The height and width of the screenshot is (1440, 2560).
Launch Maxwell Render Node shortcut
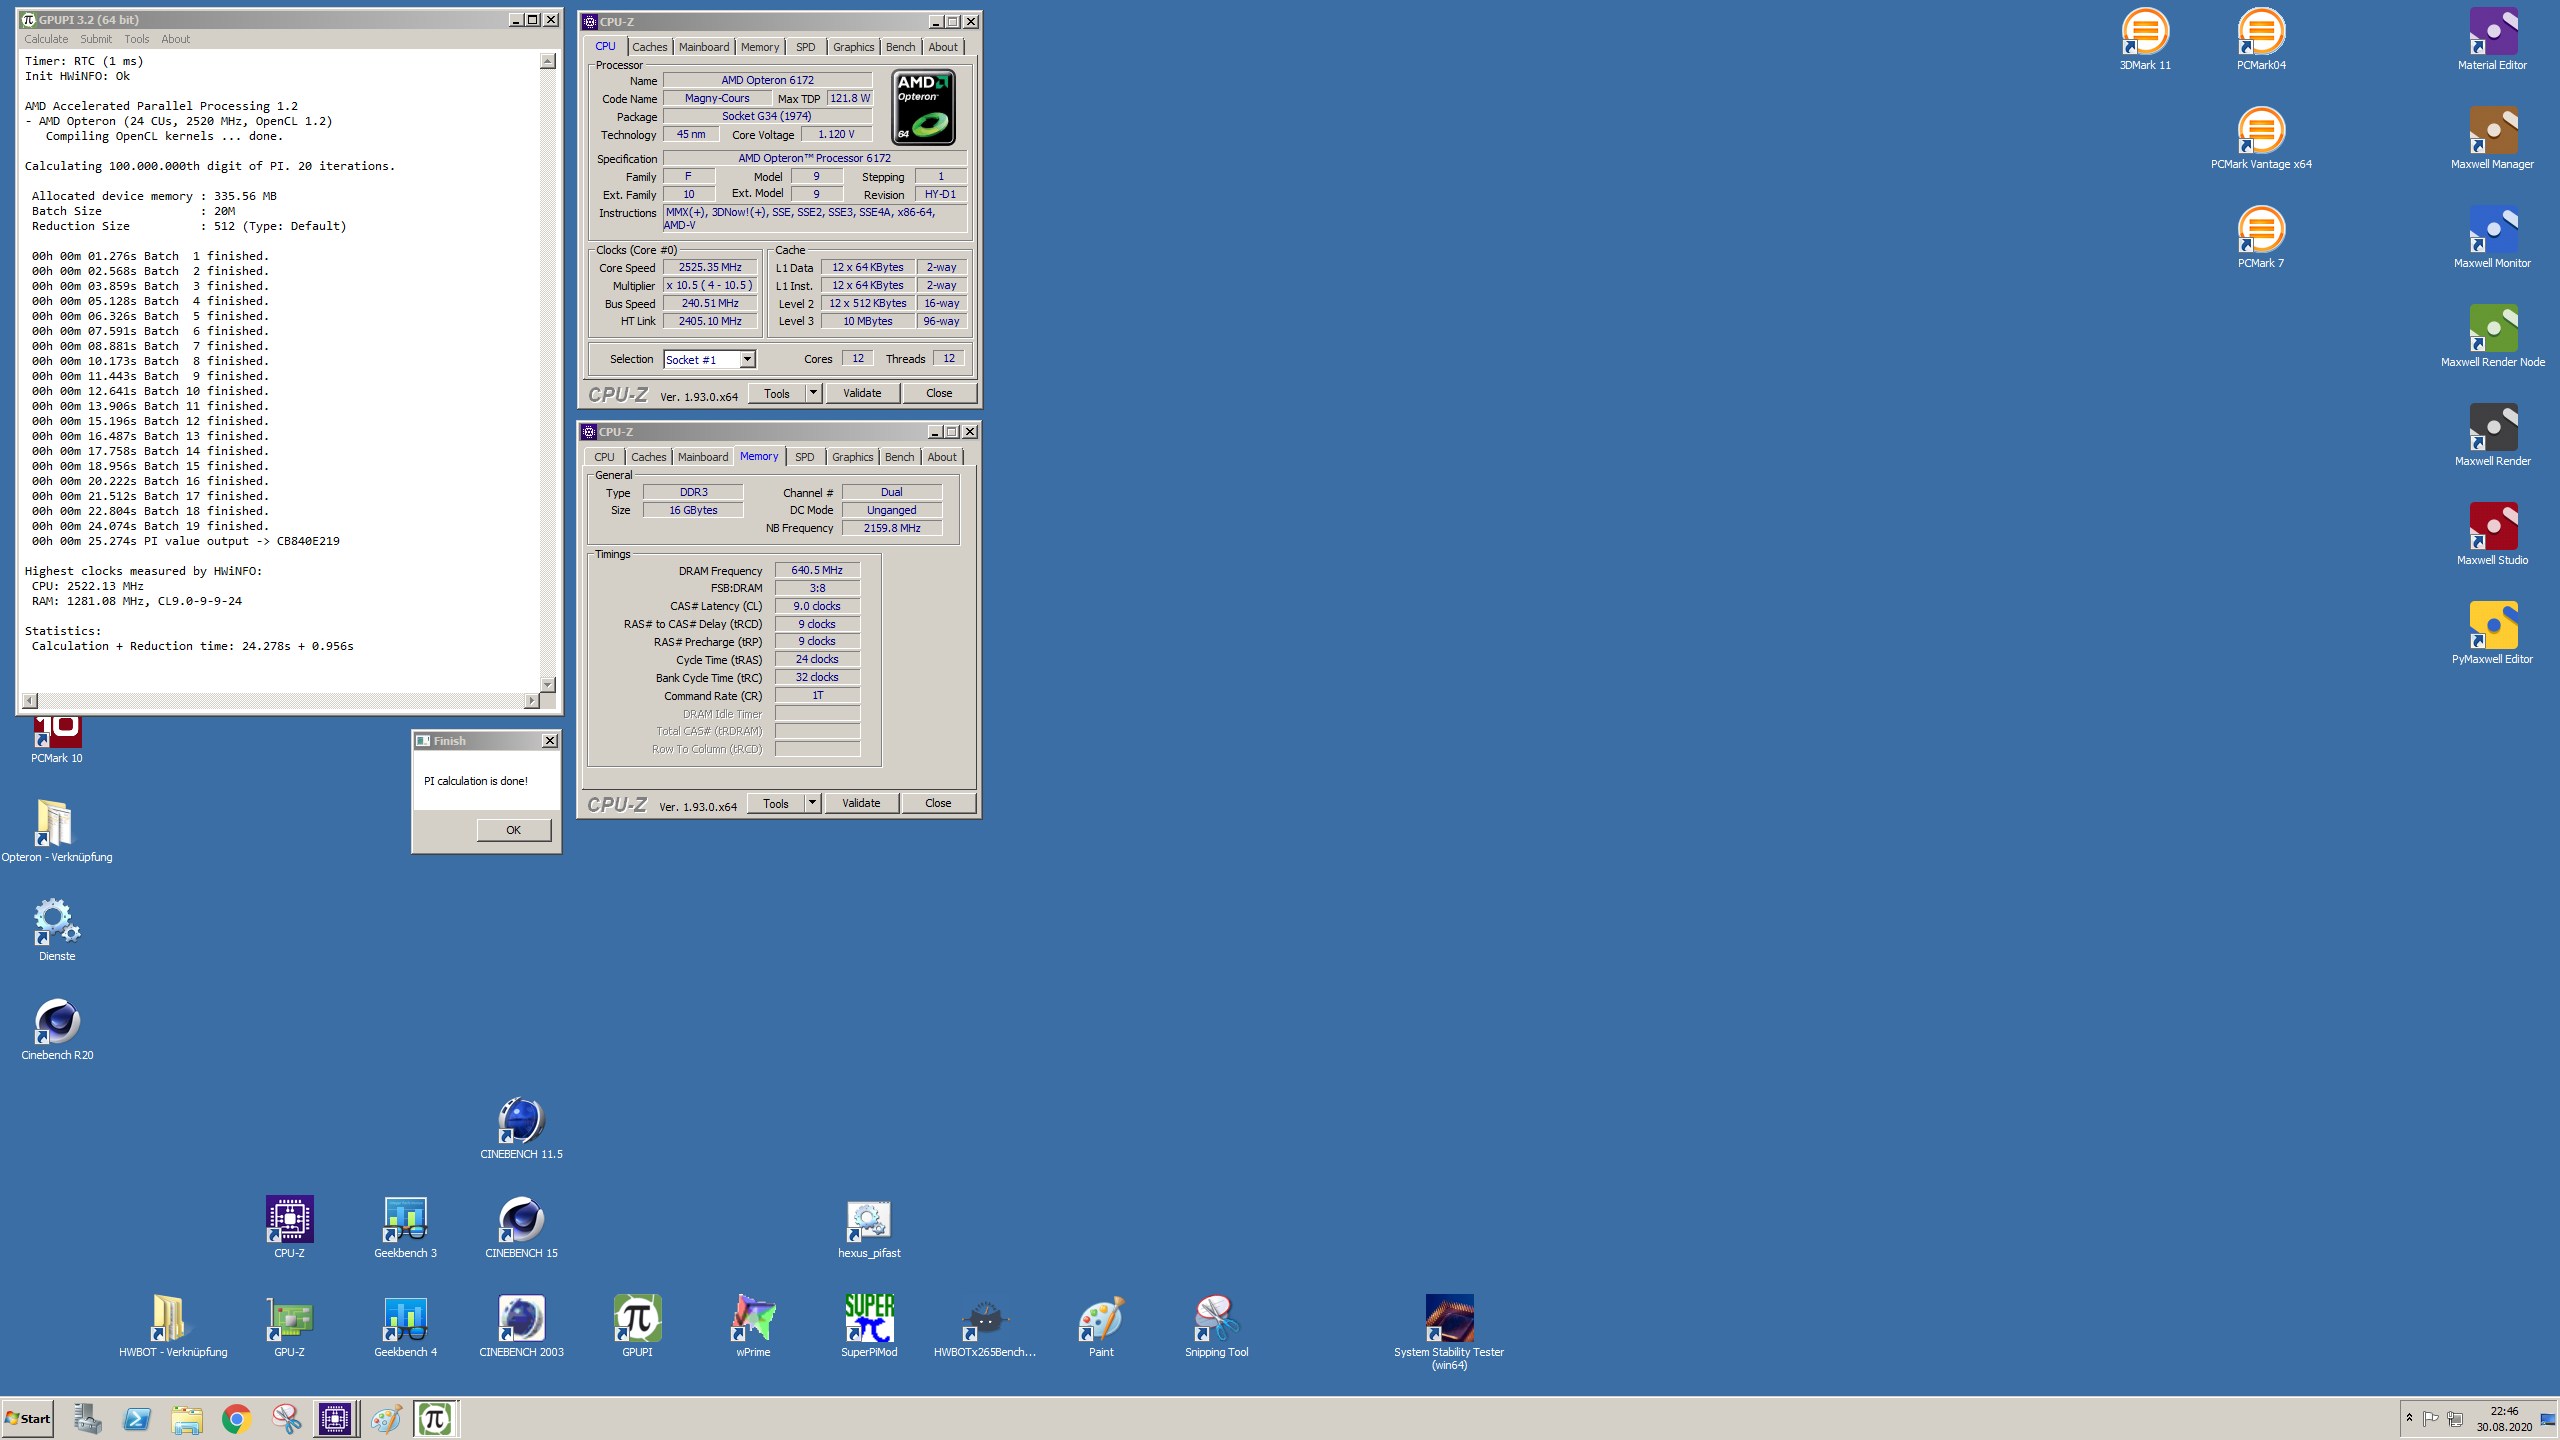2492,336
